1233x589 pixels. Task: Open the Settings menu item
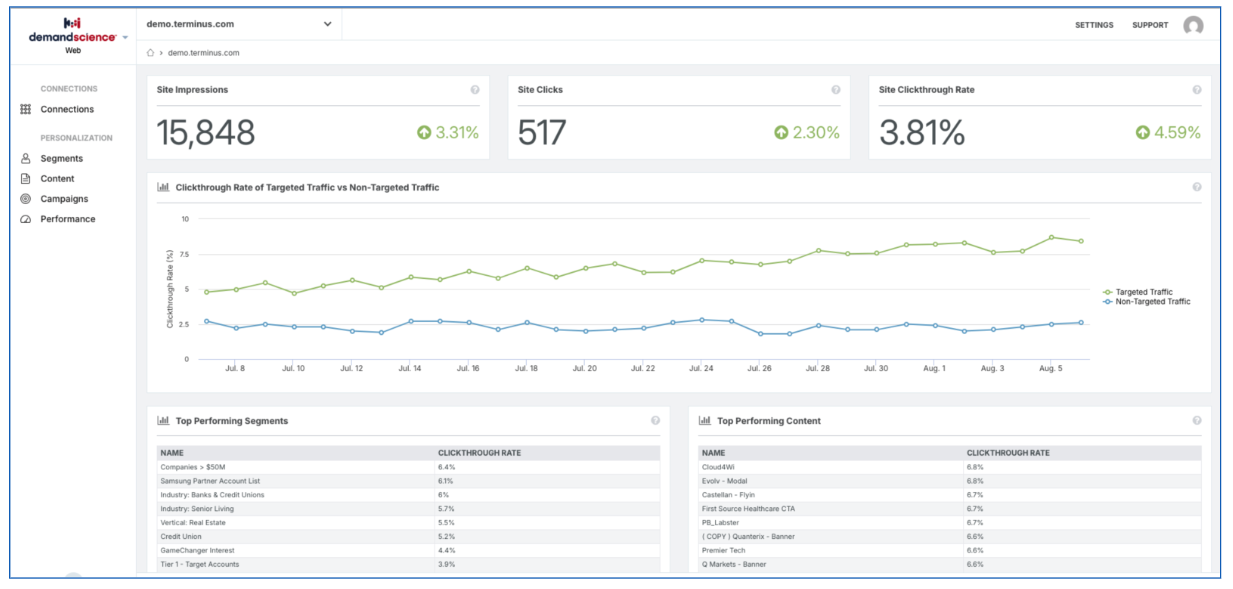click(1094, 25)
